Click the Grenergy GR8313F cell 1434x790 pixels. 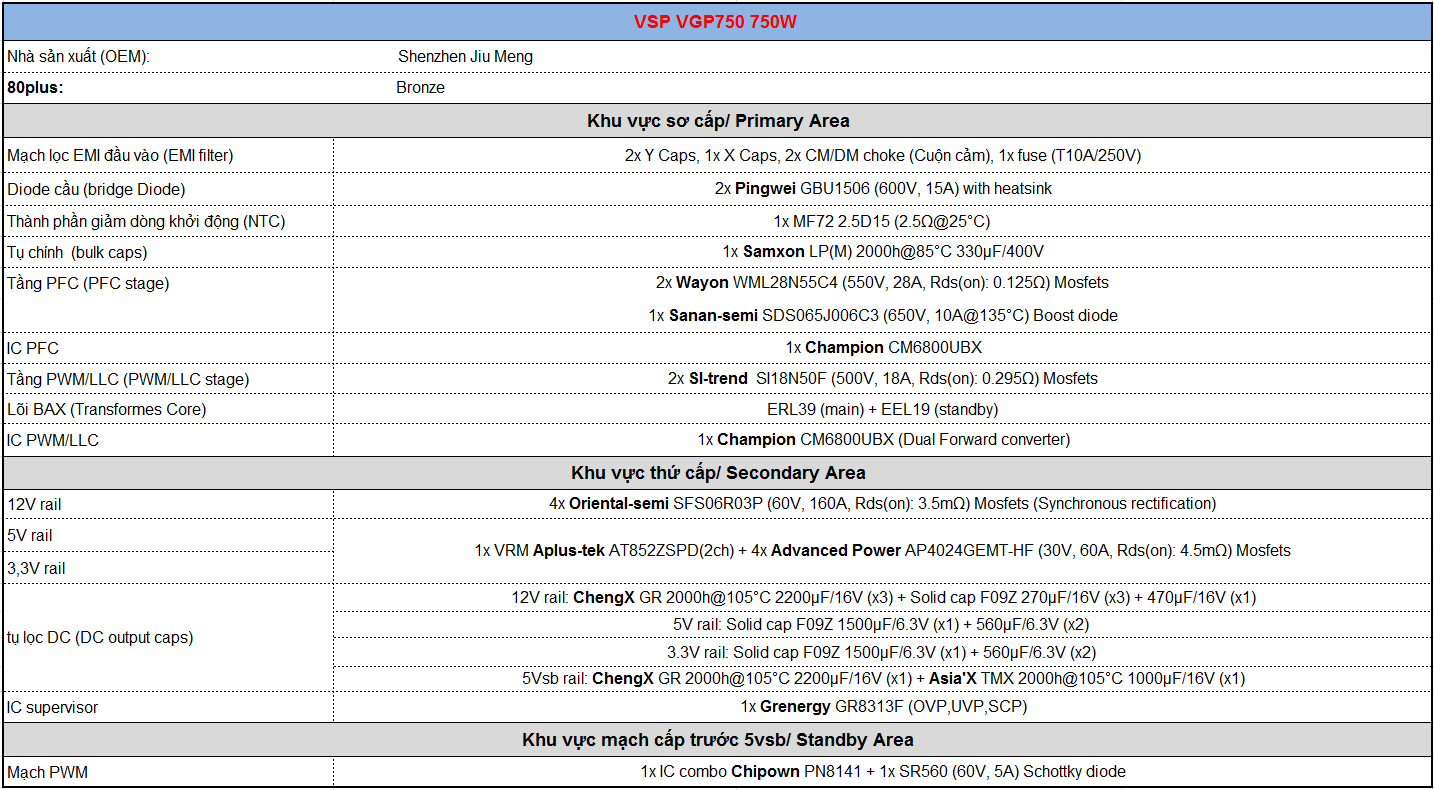[x=882, y=708]
